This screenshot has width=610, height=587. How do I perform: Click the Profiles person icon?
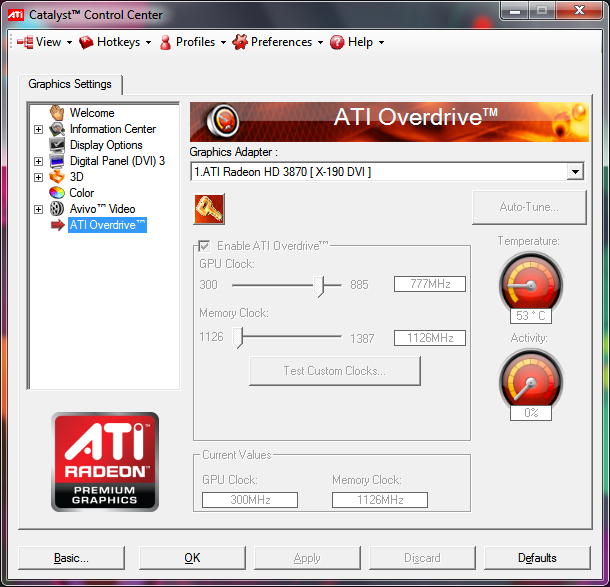[165, 42]
